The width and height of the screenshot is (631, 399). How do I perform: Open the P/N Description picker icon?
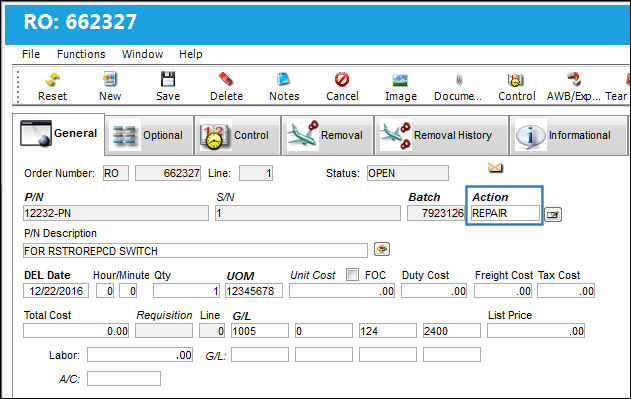tap(381, 249)
